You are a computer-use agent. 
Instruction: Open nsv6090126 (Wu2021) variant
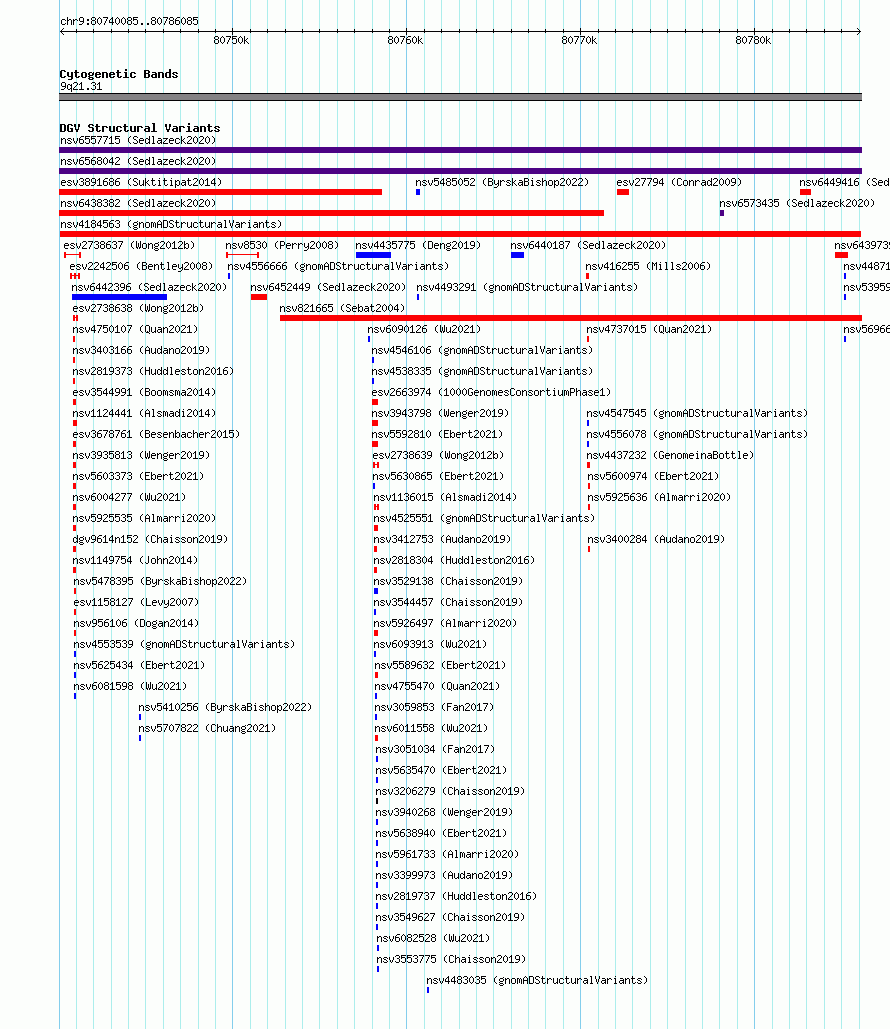[424, 329]
